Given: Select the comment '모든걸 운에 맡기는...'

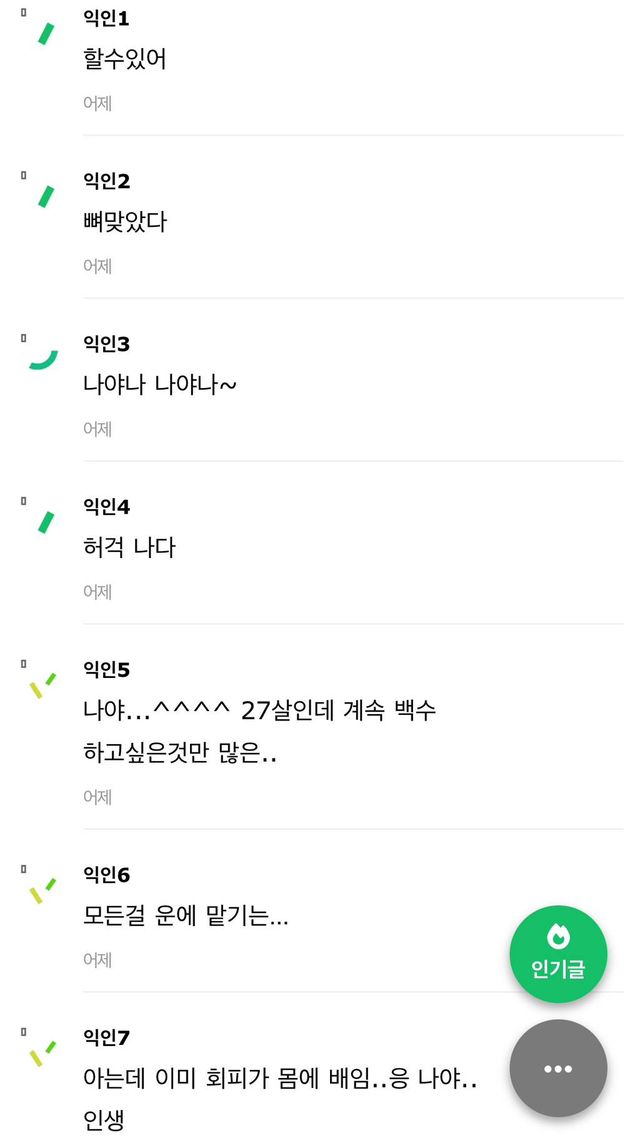Looking at the screenshot, I should click(x=186, y=916).
